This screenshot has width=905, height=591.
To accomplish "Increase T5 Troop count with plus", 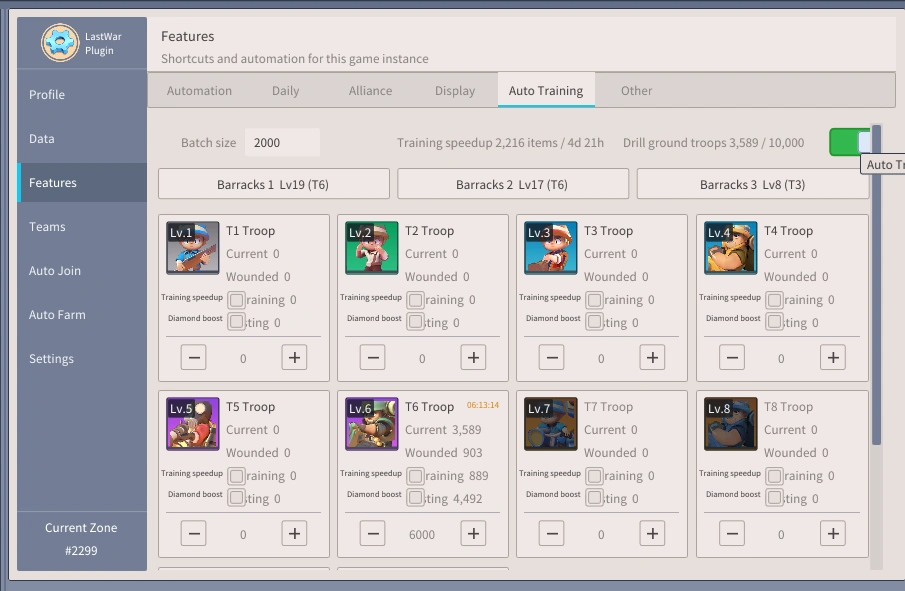I will tap(294, 534).
